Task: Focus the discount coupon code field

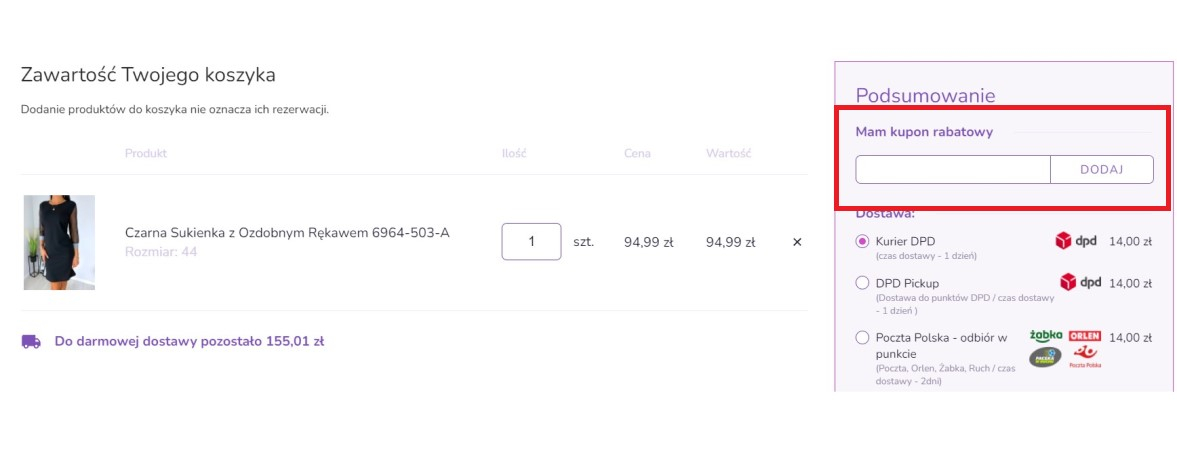Action: pos(953,169)
